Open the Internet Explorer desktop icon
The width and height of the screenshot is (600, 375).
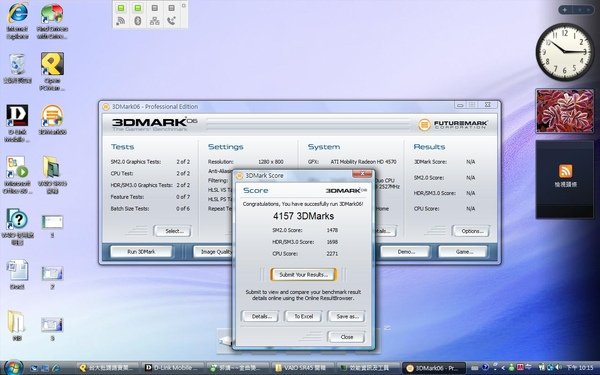tap(17, 21)
